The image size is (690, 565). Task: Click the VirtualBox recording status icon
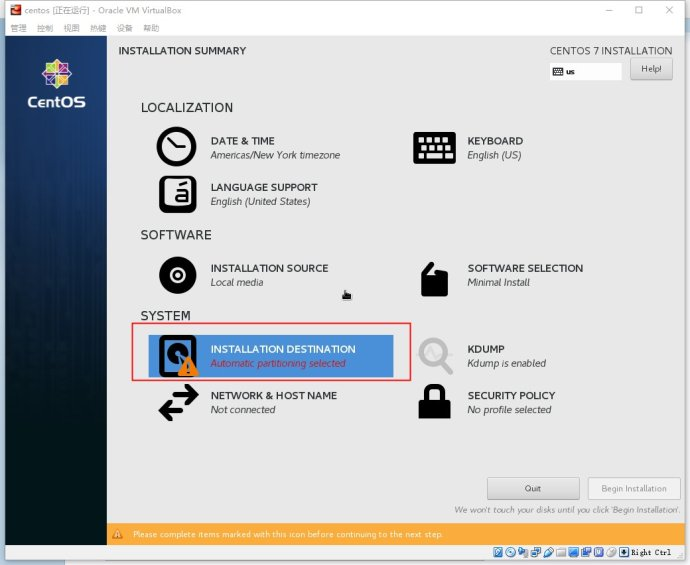[x=586, y=552]
